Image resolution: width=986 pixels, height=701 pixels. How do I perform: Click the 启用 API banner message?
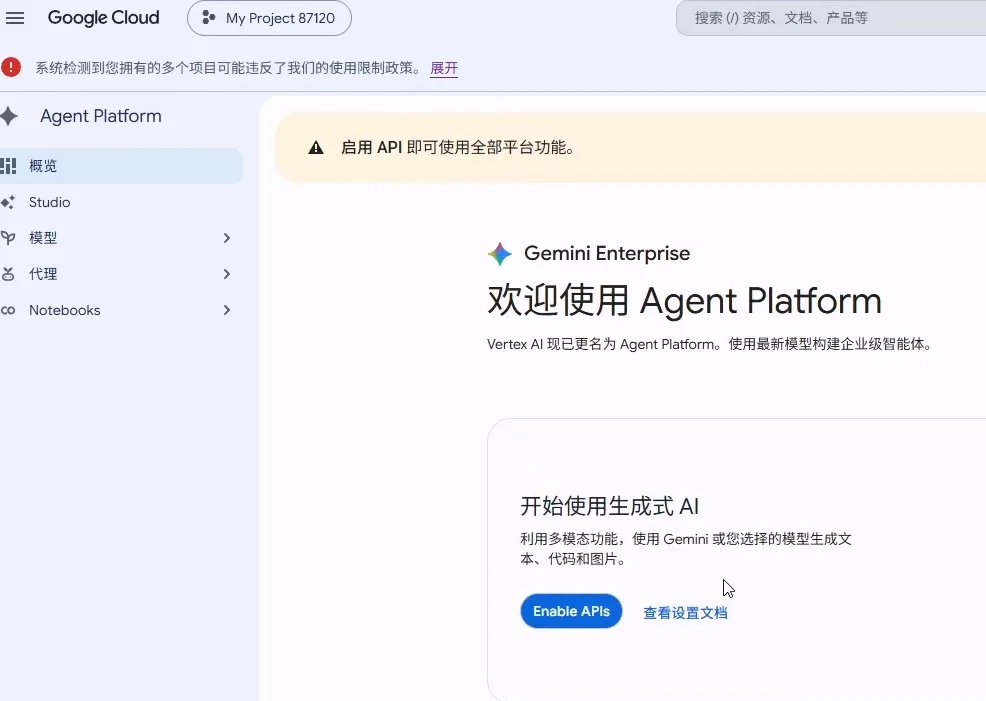click(457, 148)
